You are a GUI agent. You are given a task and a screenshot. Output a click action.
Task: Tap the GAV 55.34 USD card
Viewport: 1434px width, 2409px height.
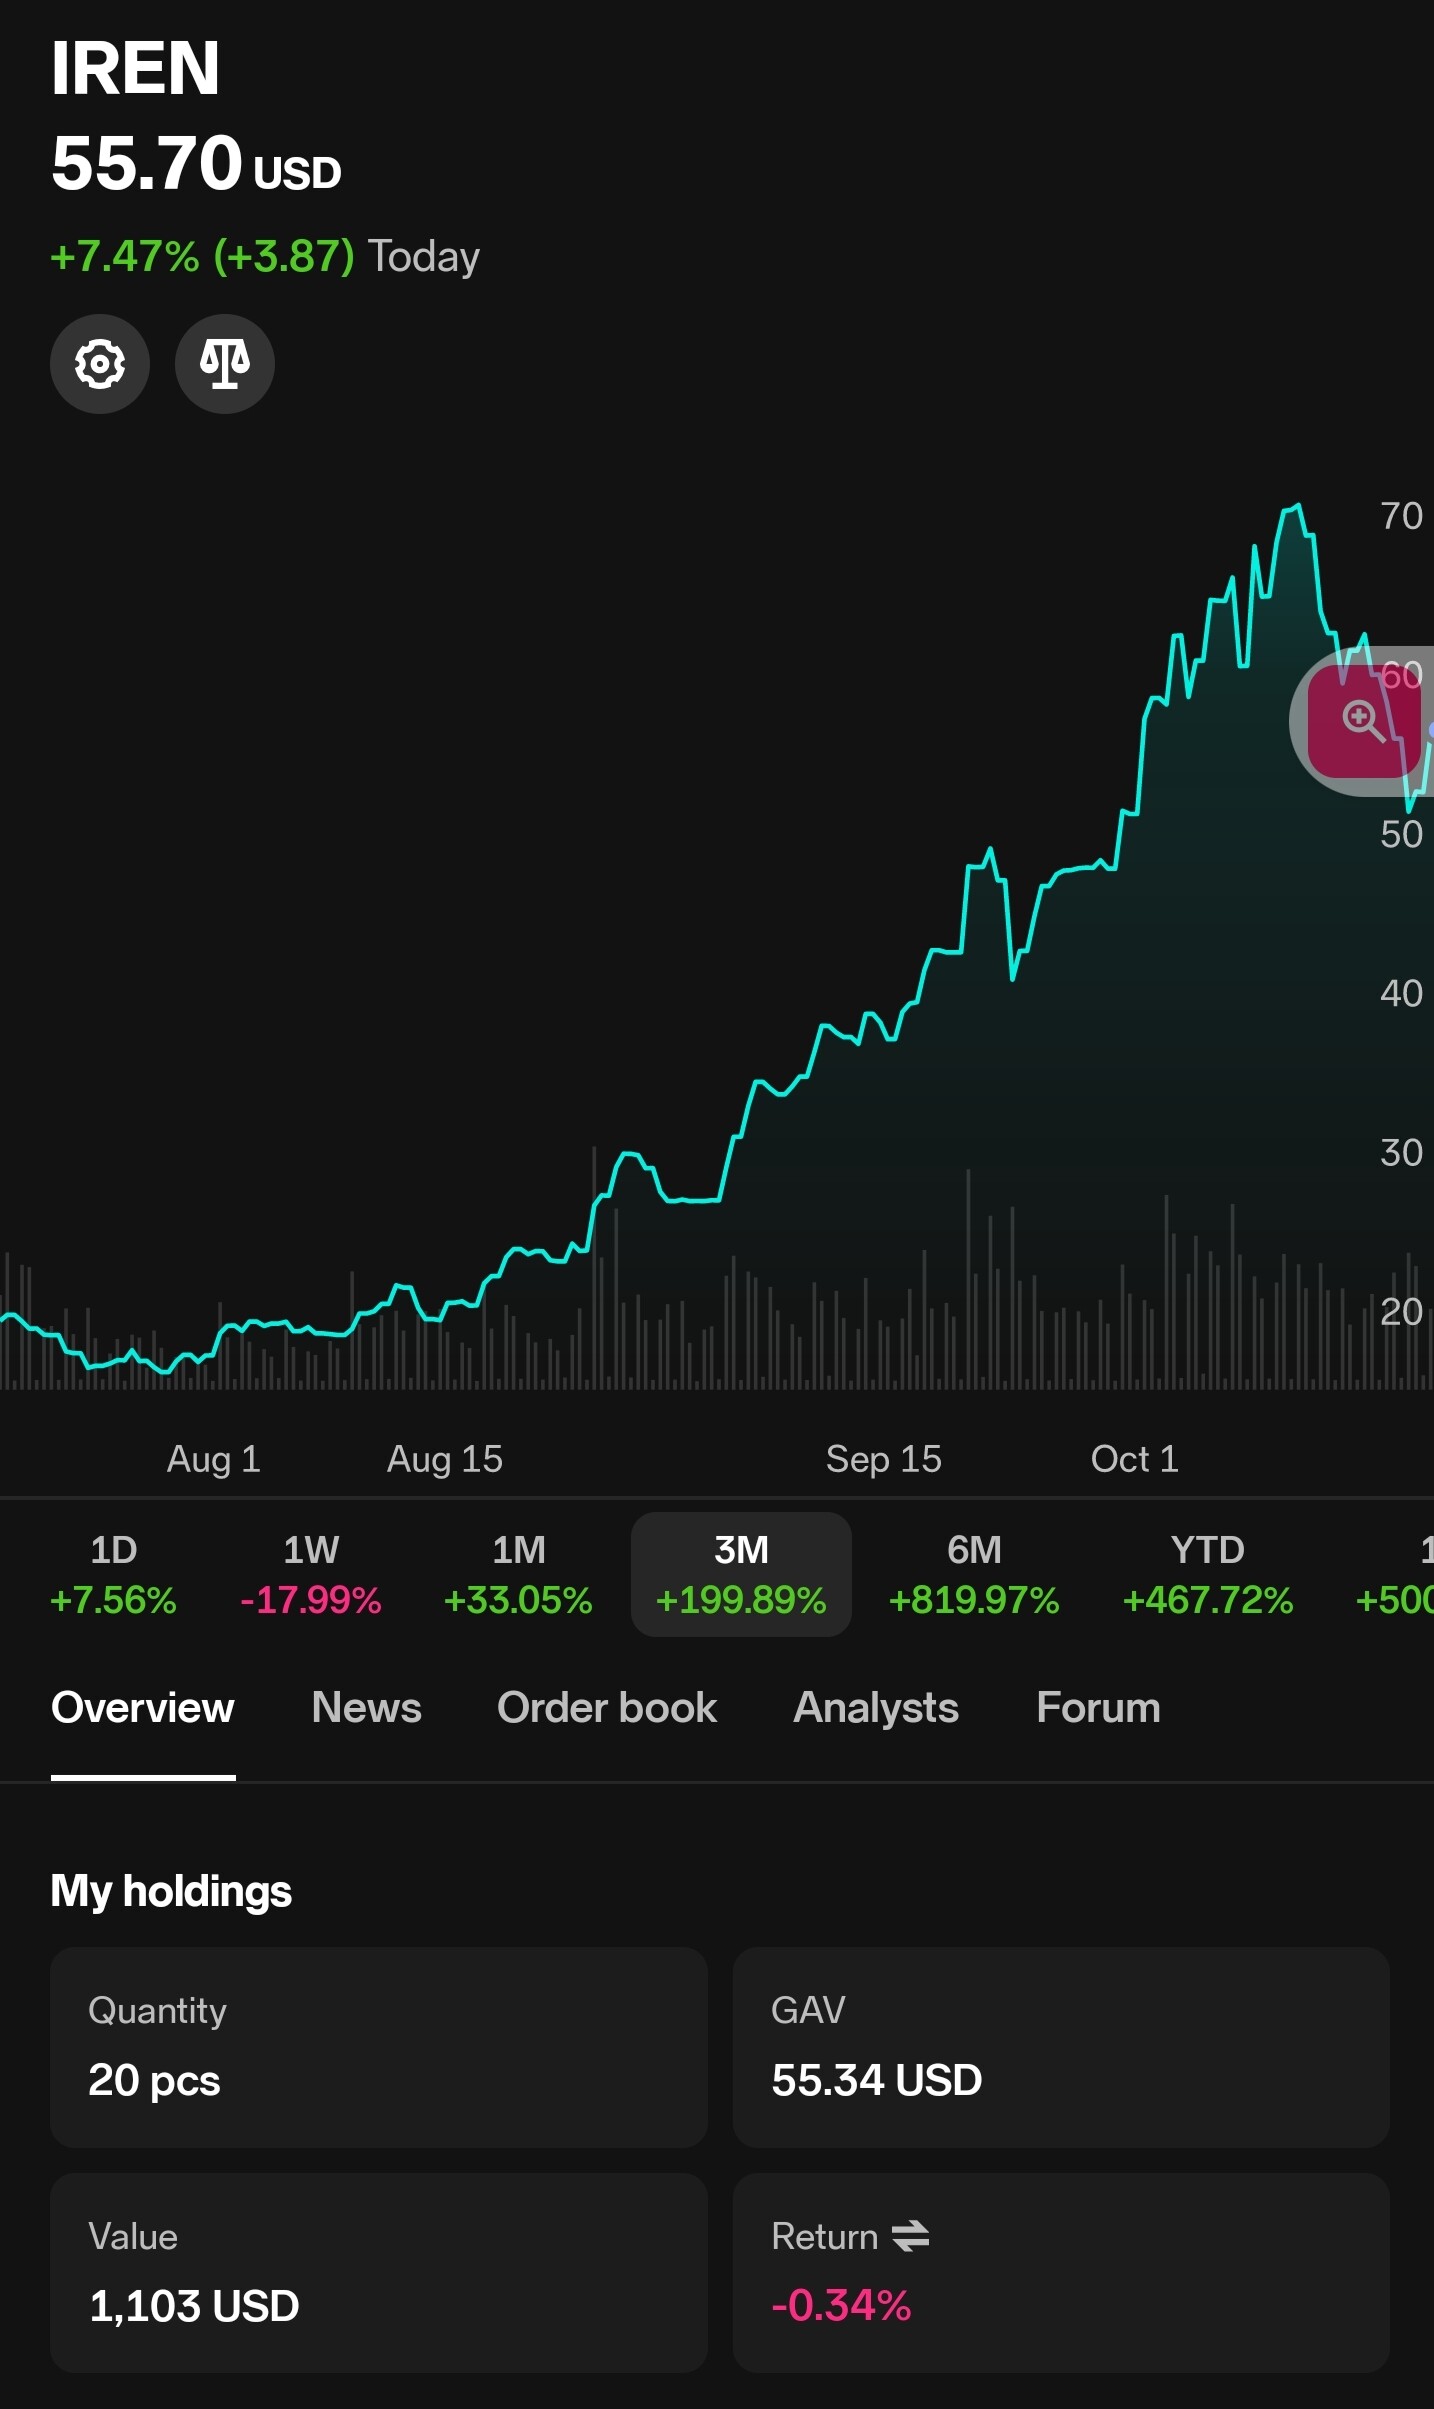tap(1061, 2046)
